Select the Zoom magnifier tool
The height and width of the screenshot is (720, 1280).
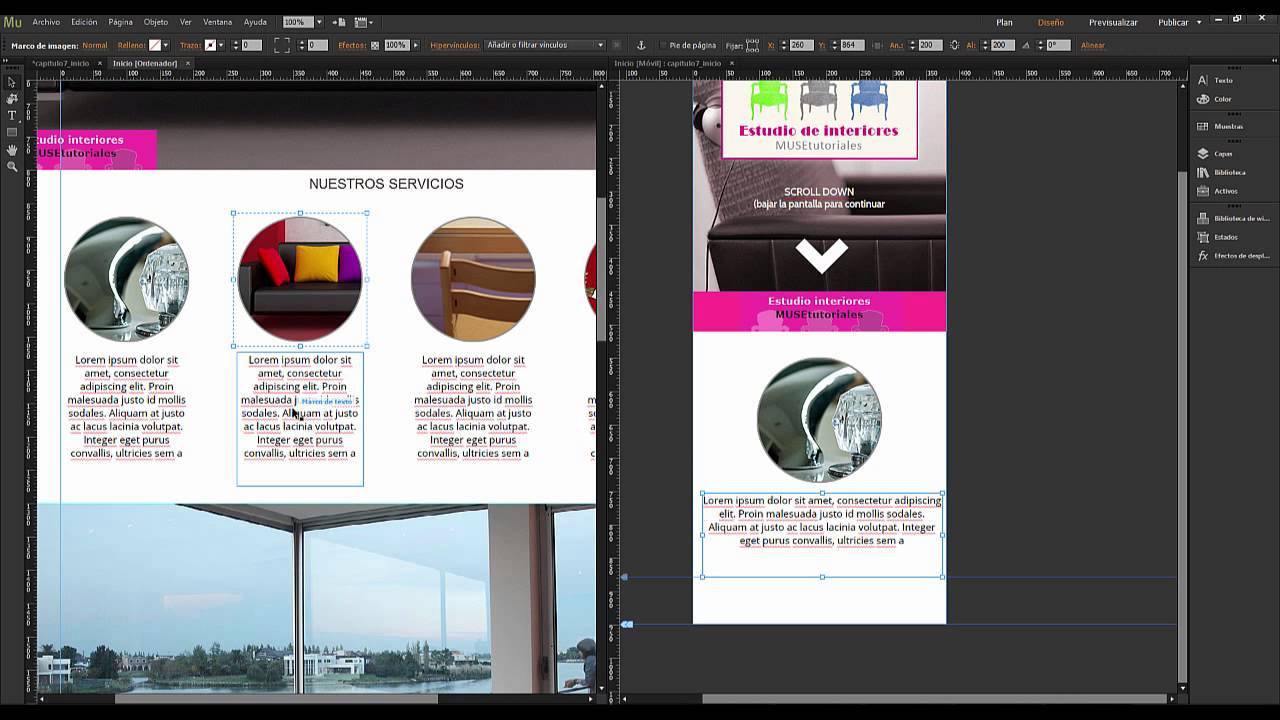pos(12,167)
